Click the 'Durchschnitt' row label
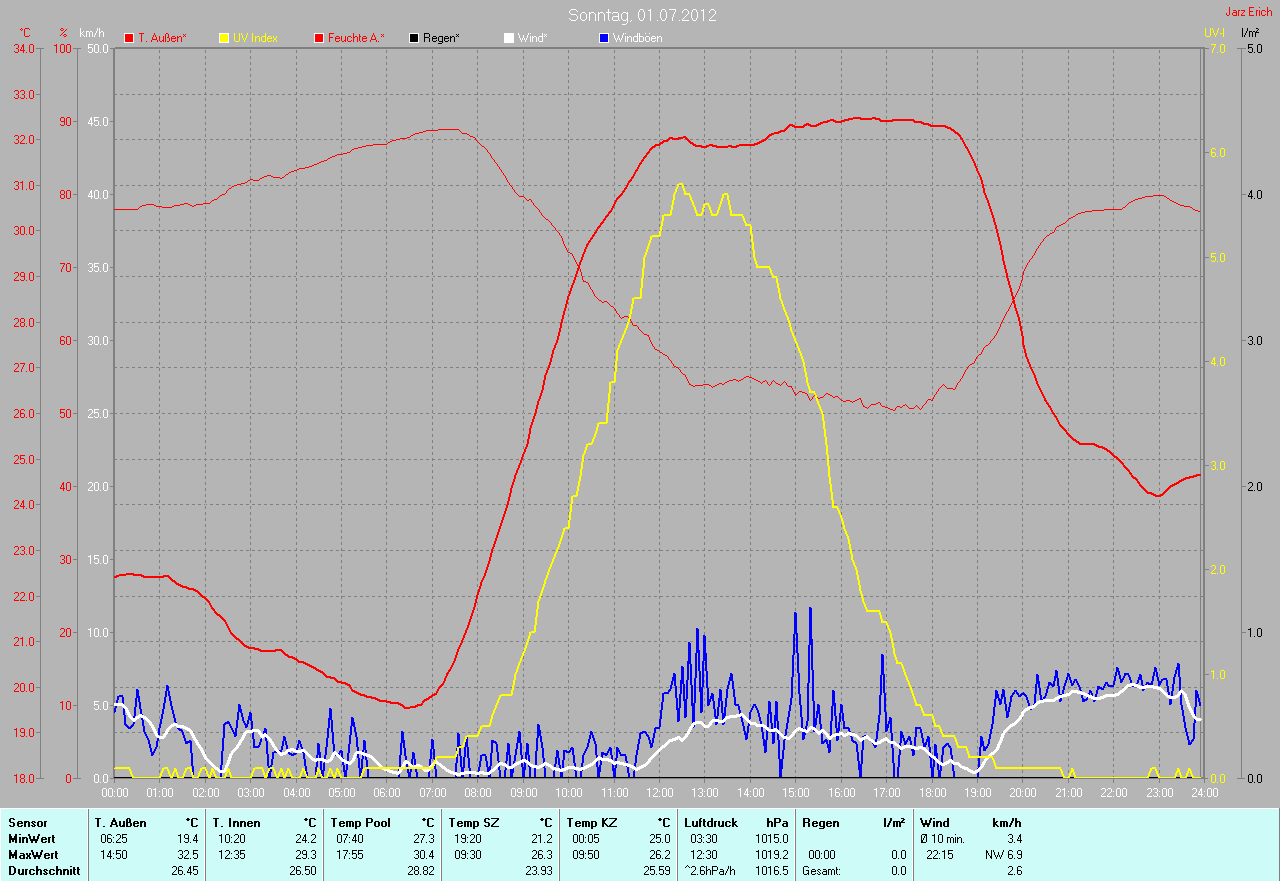1280x881 pixels. pos(43,871)
